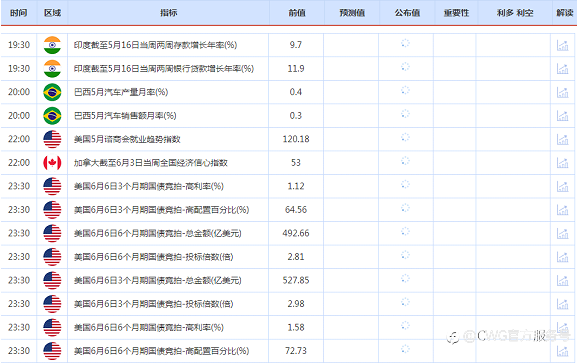Click US flag in the 120.18 row
Viewport: 578px width, 364px height.
52,139
